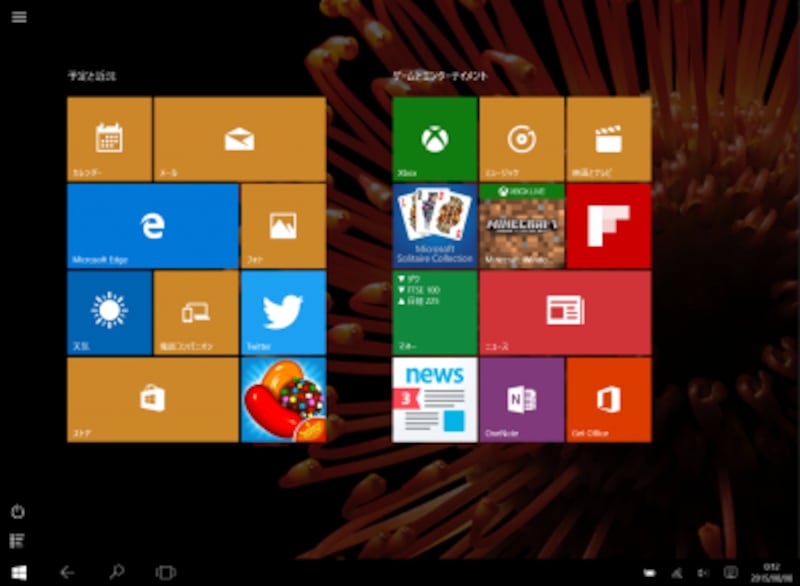Open the Groove Music tile

(521, 139)
